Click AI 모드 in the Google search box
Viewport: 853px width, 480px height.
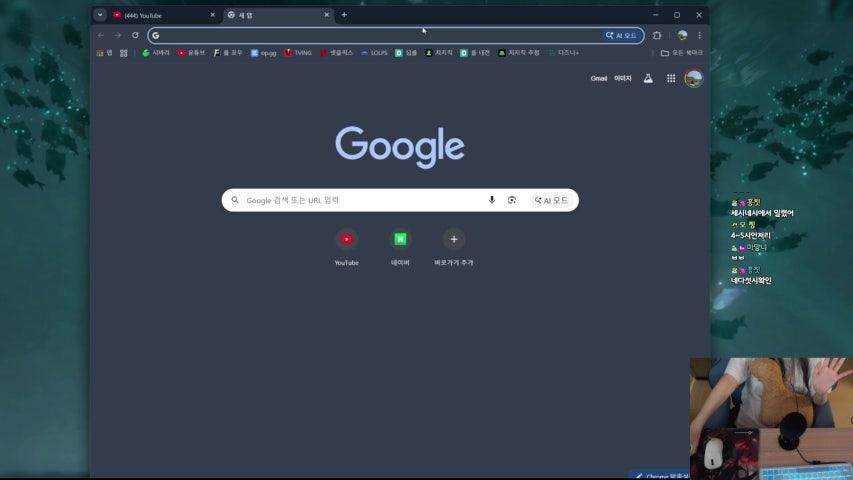[551, 200]
